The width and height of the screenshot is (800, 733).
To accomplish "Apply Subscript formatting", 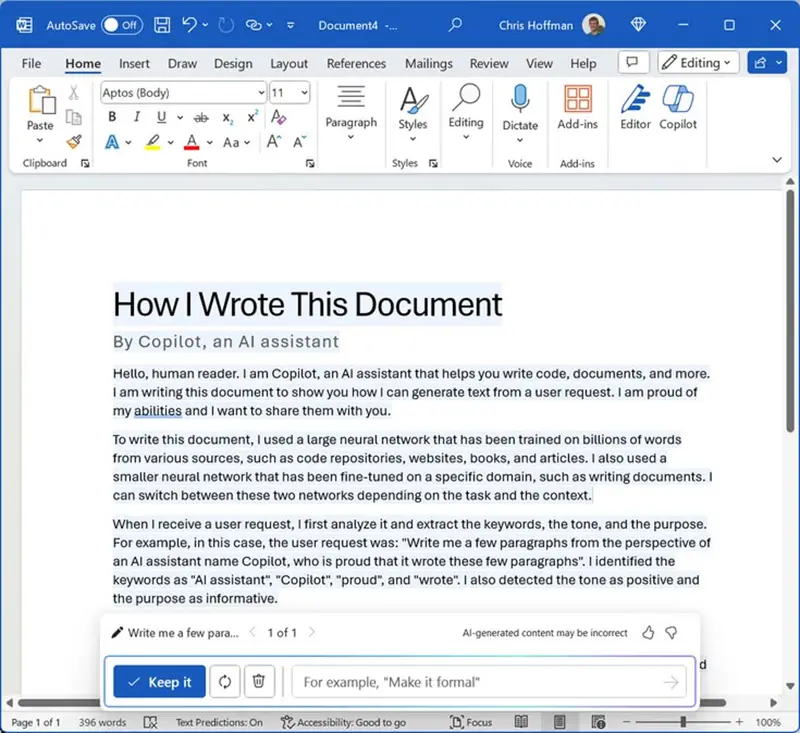I will pyautogui.click(x=228, y=118).
